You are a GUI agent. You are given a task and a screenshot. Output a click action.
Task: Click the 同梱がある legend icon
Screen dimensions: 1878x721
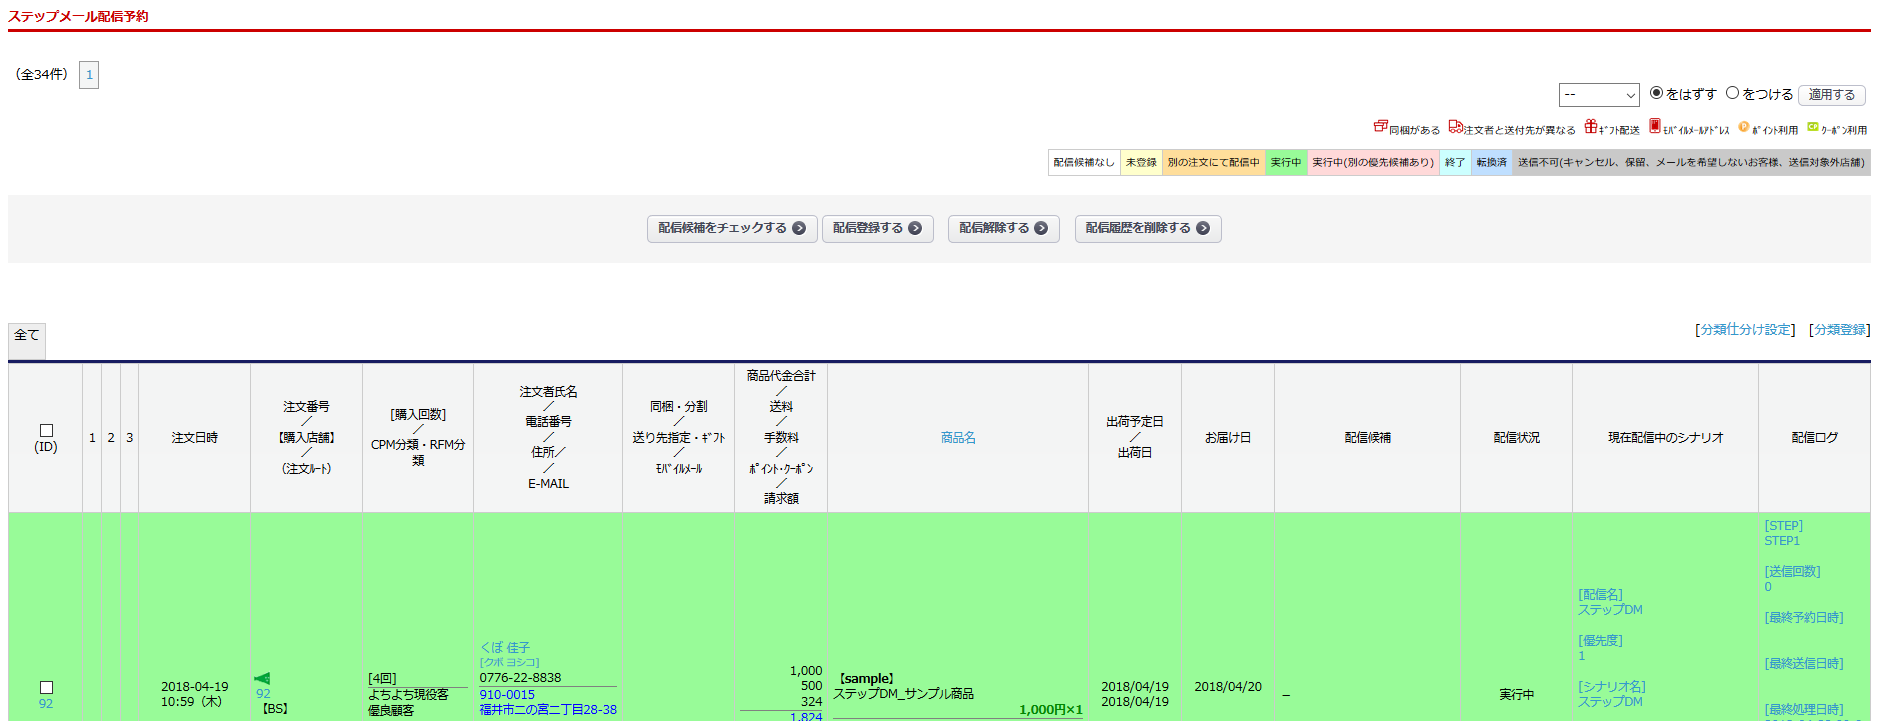(x=1380, y=127)
